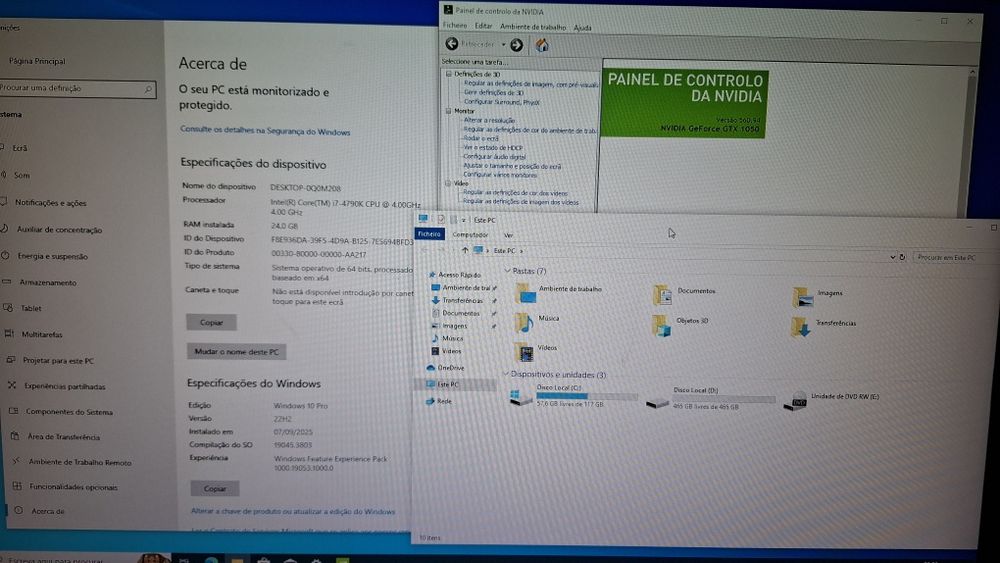Open the Ver ribbon tab in Explorer

click(x=508, y=235)
